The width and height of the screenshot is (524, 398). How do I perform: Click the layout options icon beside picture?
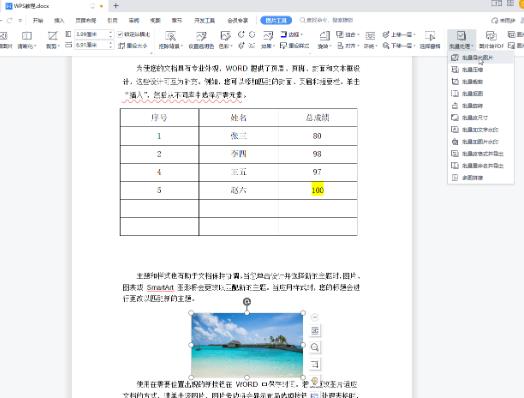click(315, 330)
